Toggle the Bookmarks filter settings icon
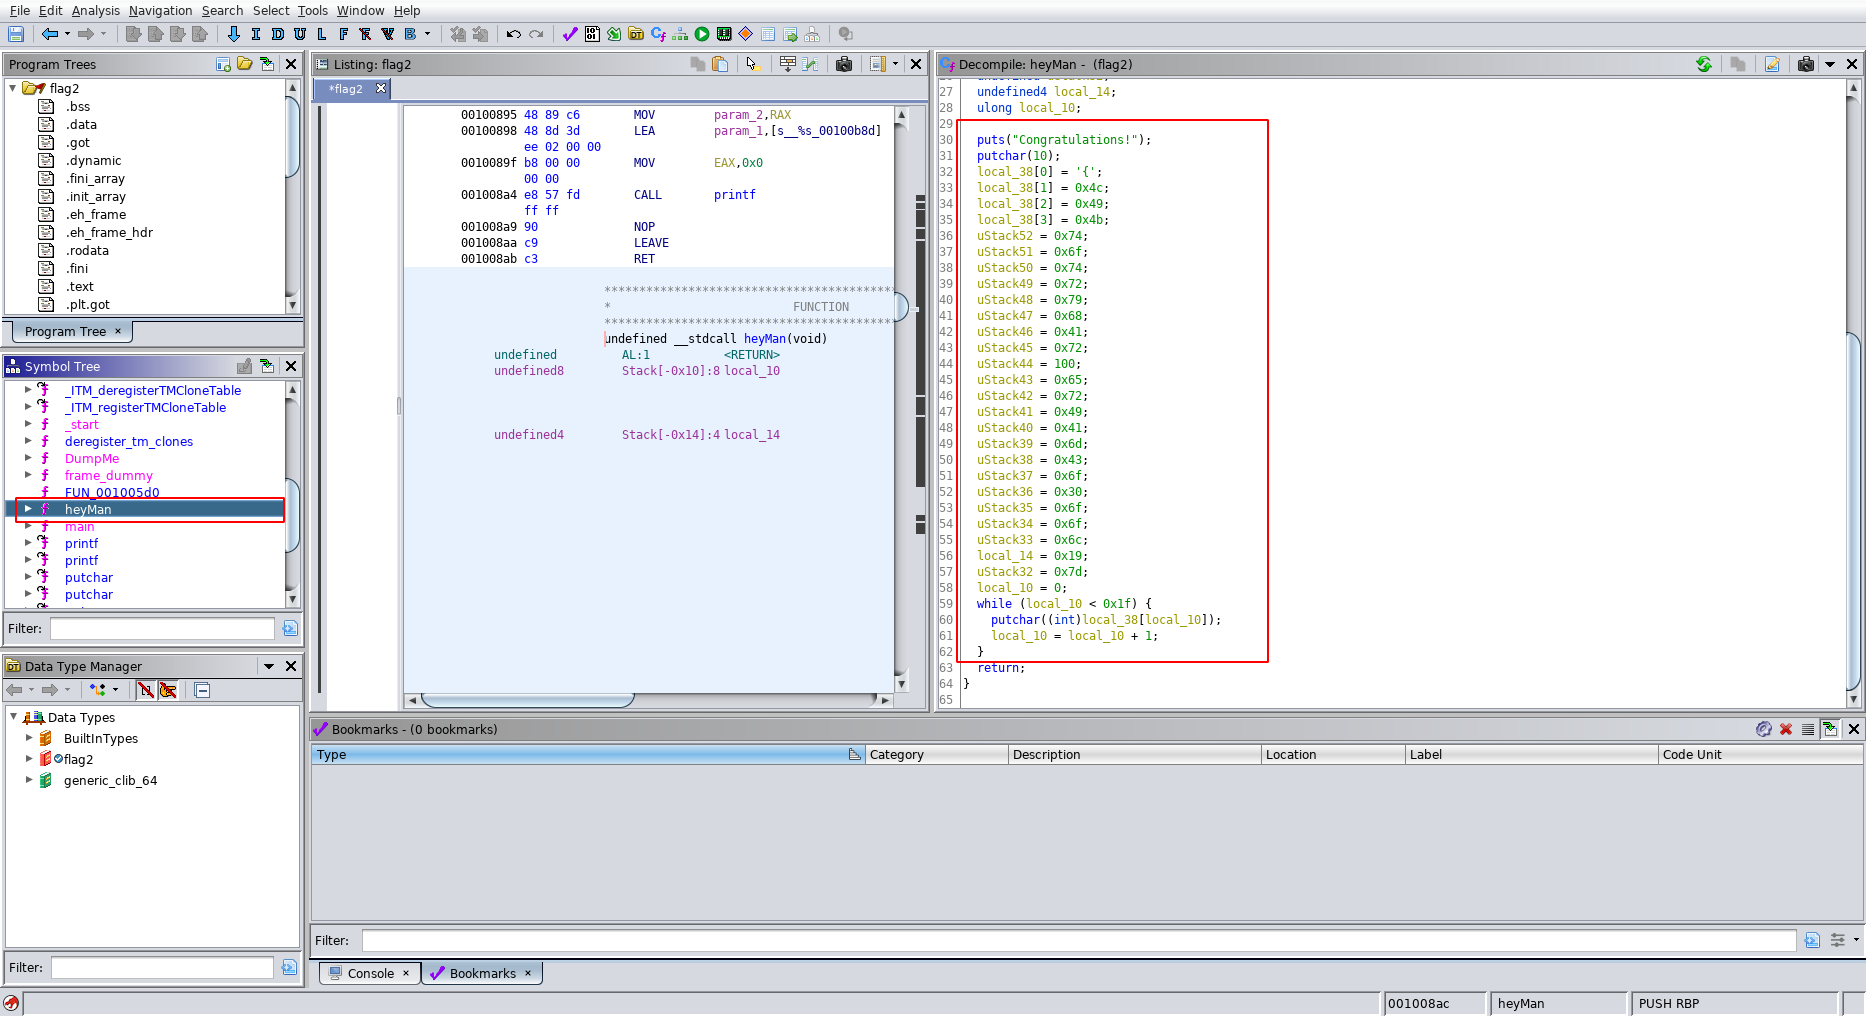This screenshot has height=1016, width=1866. tap(1838, 940)
